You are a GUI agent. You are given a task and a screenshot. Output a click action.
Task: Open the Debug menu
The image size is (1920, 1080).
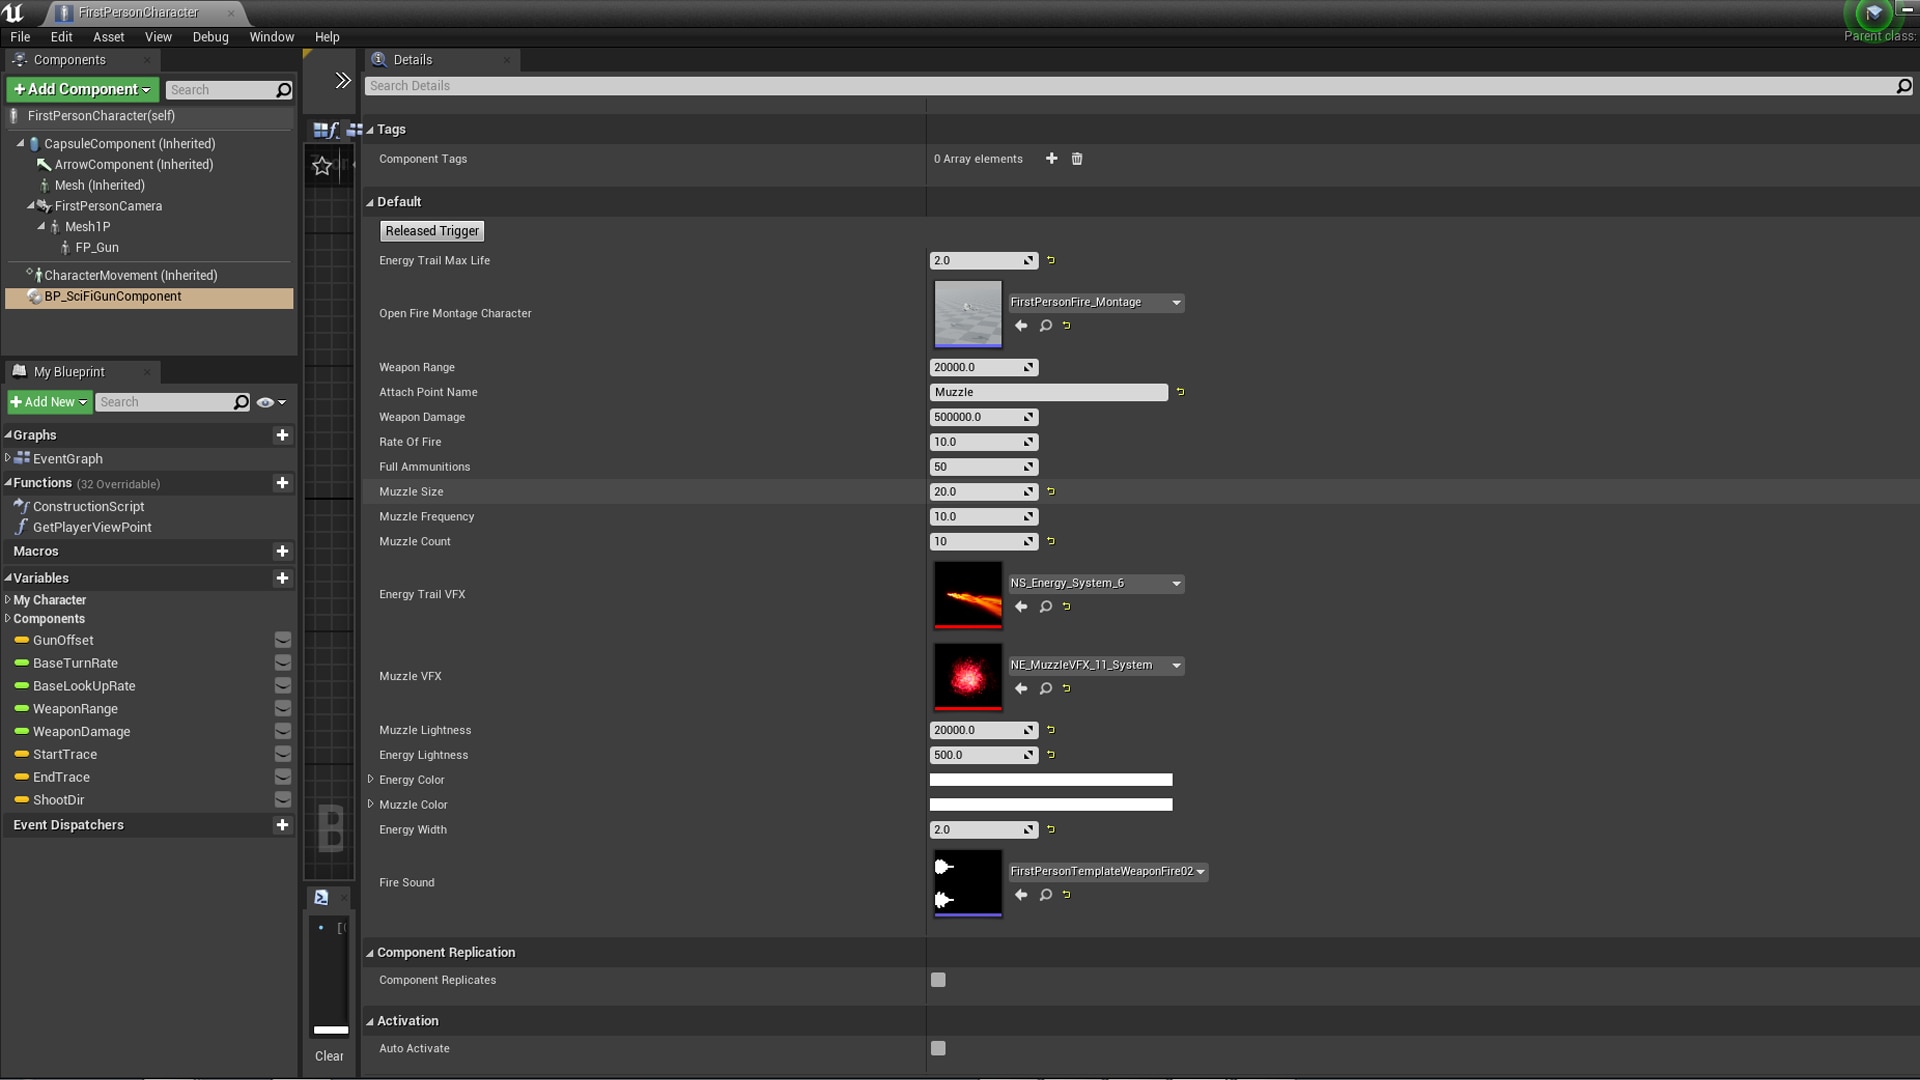210,37
